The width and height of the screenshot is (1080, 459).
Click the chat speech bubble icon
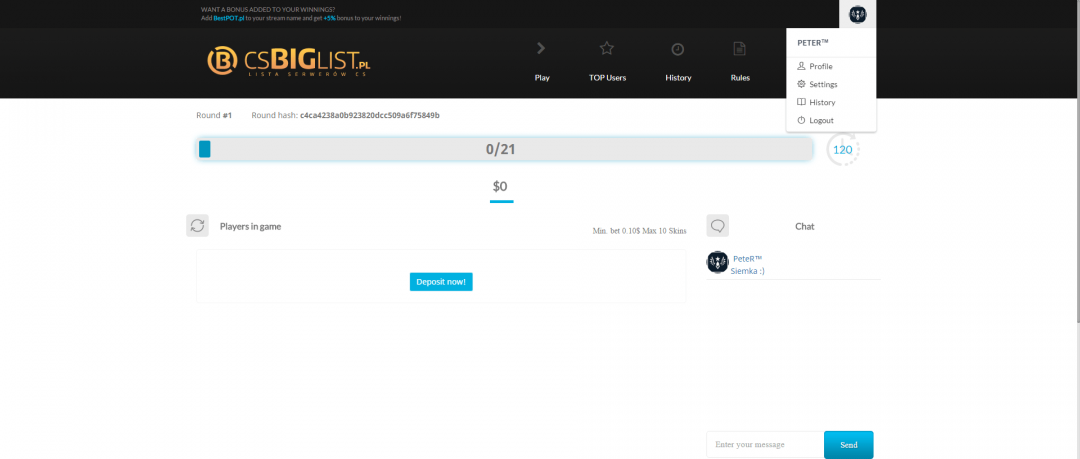717,226
